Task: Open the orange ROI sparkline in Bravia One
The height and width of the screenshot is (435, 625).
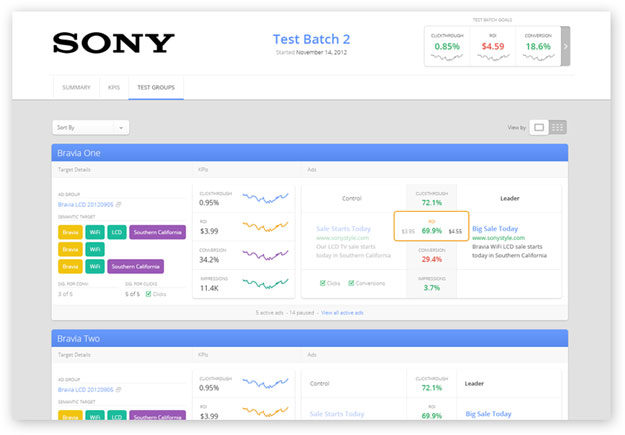Action: tap(265, 226)
